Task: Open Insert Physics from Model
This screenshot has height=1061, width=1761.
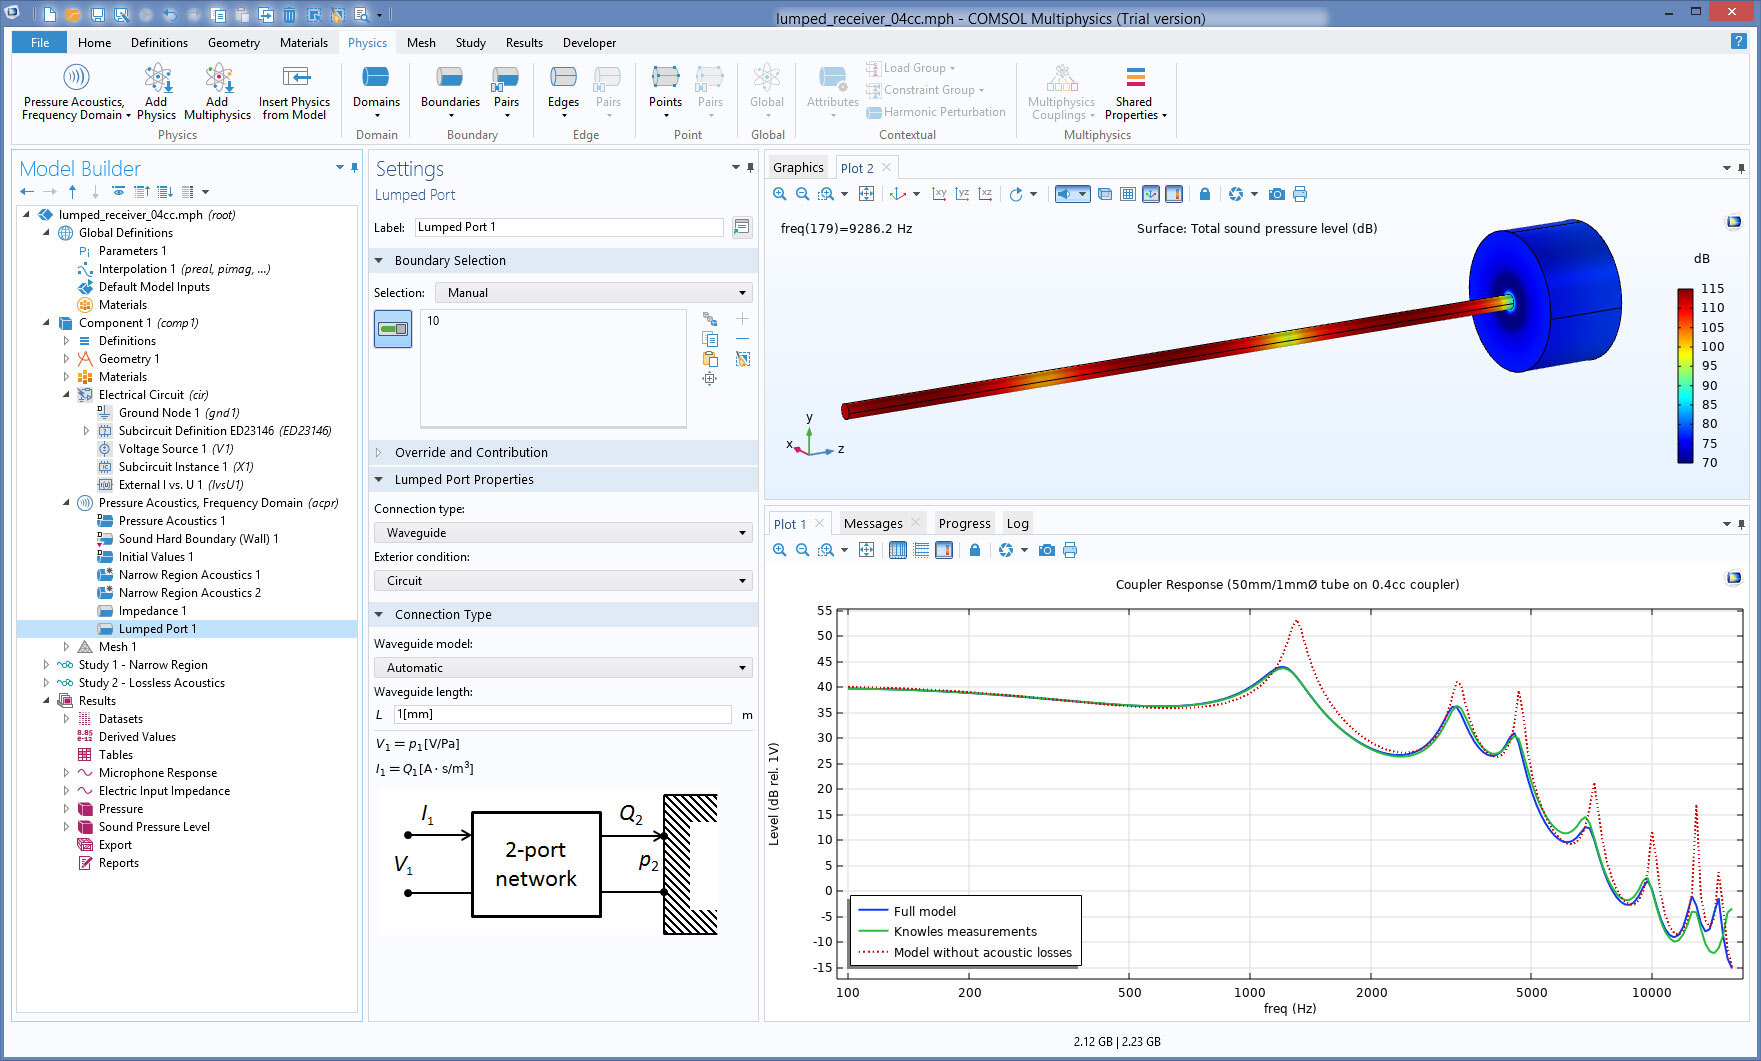Action: tap(295, 90)
